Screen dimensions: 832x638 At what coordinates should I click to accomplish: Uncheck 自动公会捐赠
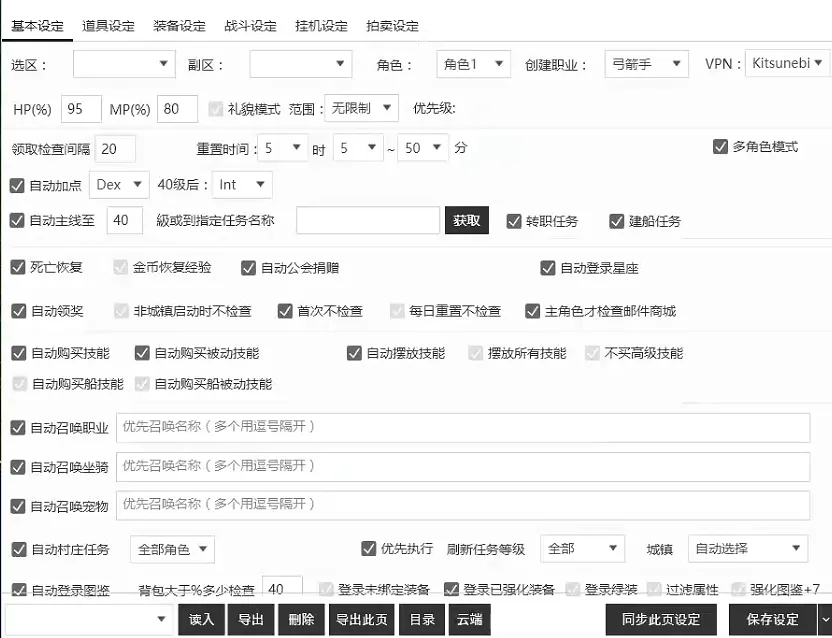pyautogui.click(x=248, y=268)
